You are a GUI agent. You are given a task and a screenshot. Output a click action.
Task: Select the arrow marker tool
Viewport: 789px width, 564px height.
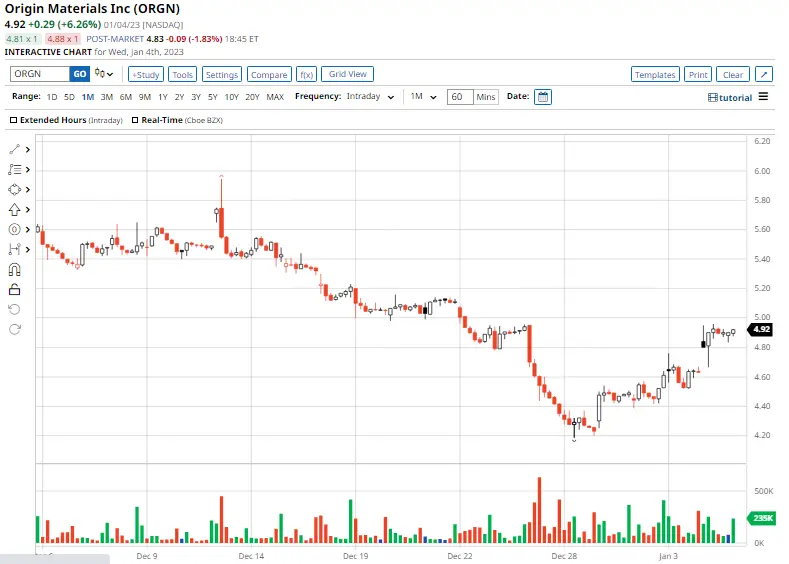point(15,209)
